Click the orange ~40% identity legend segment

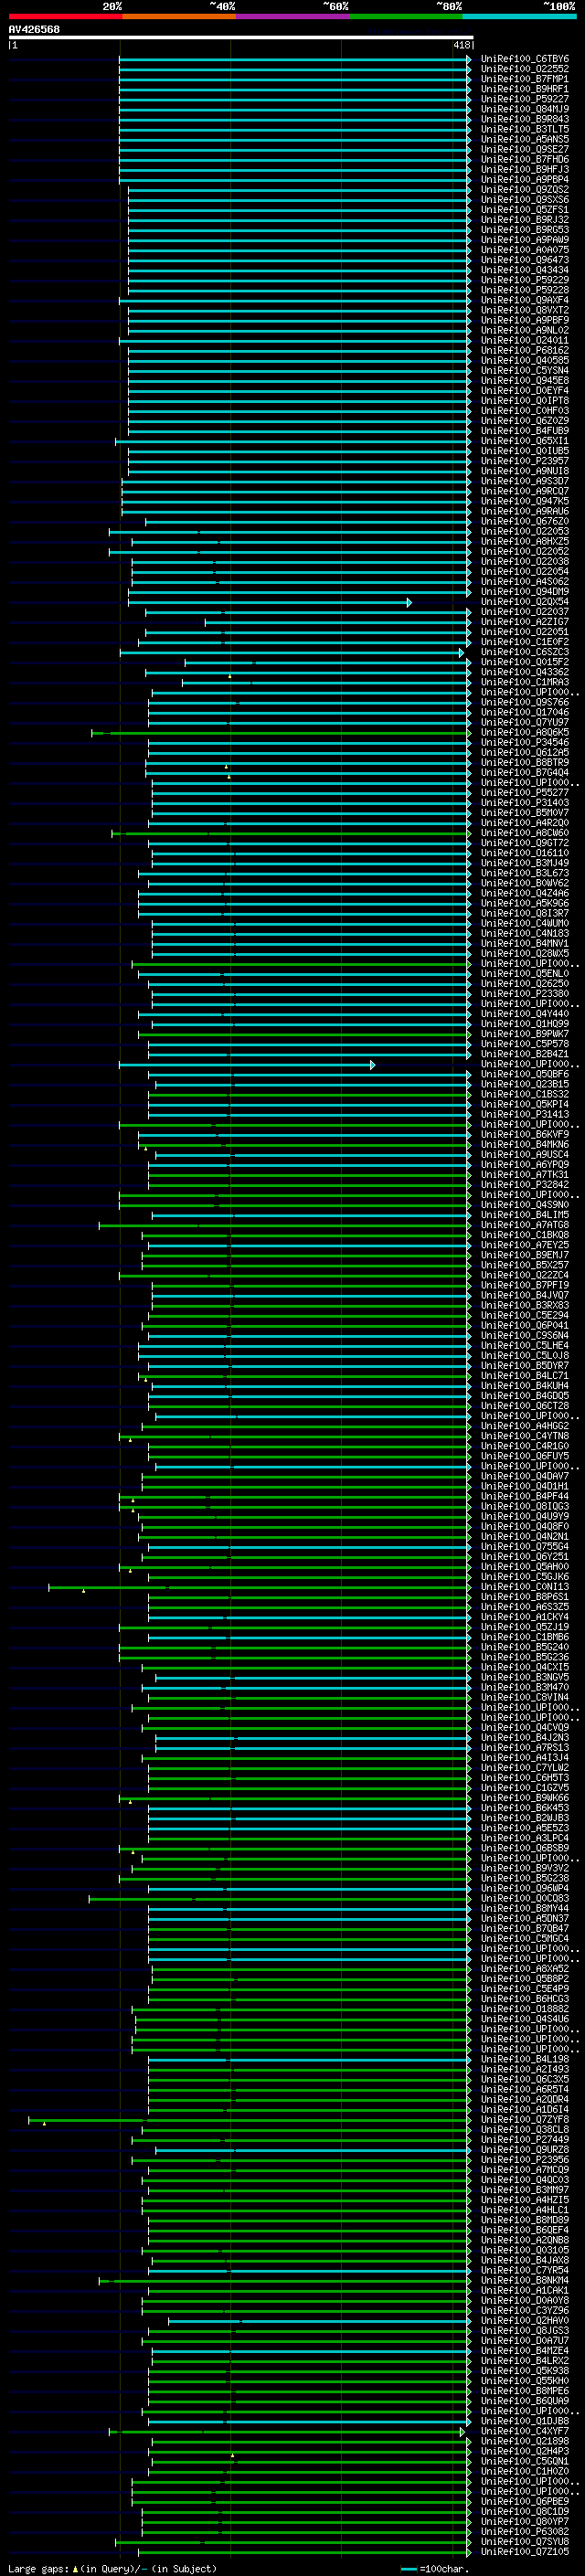pyautogui.click(x=179, y=16)
